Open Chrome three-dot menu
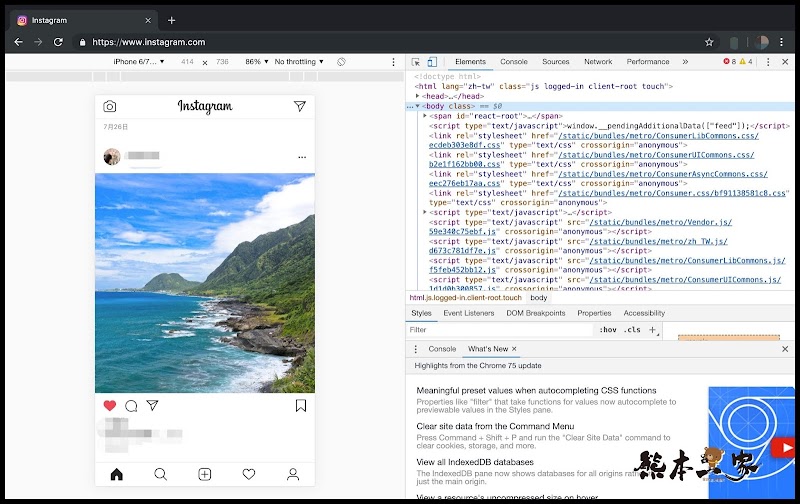Screen dimensions: 800x504 pos(782,42)
